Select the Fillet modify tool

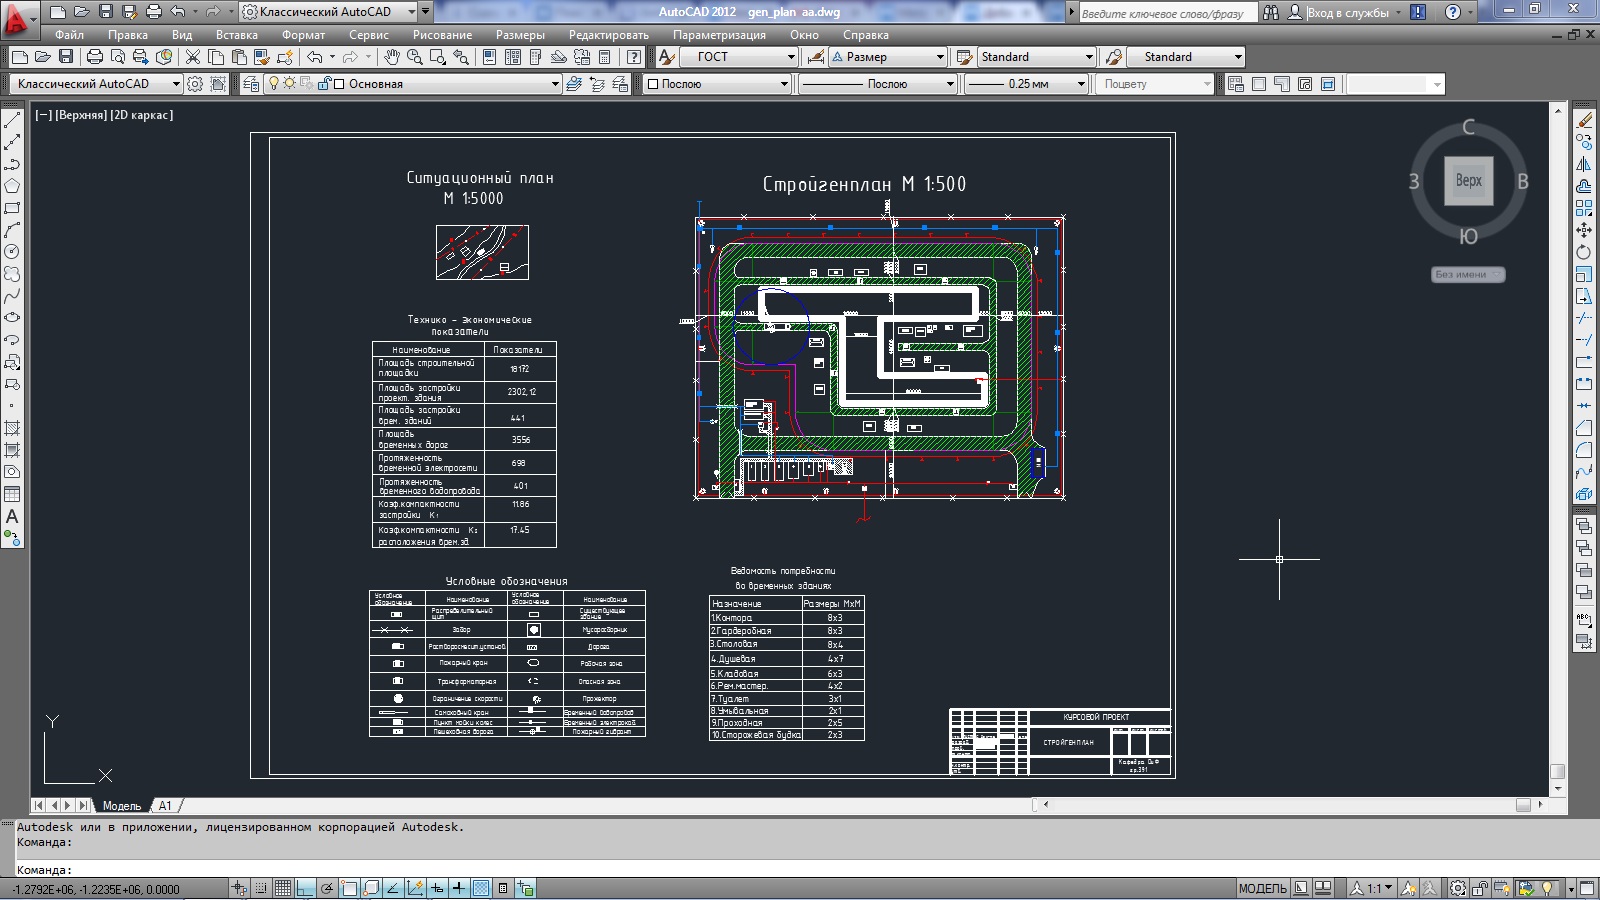coord(1584,450)
